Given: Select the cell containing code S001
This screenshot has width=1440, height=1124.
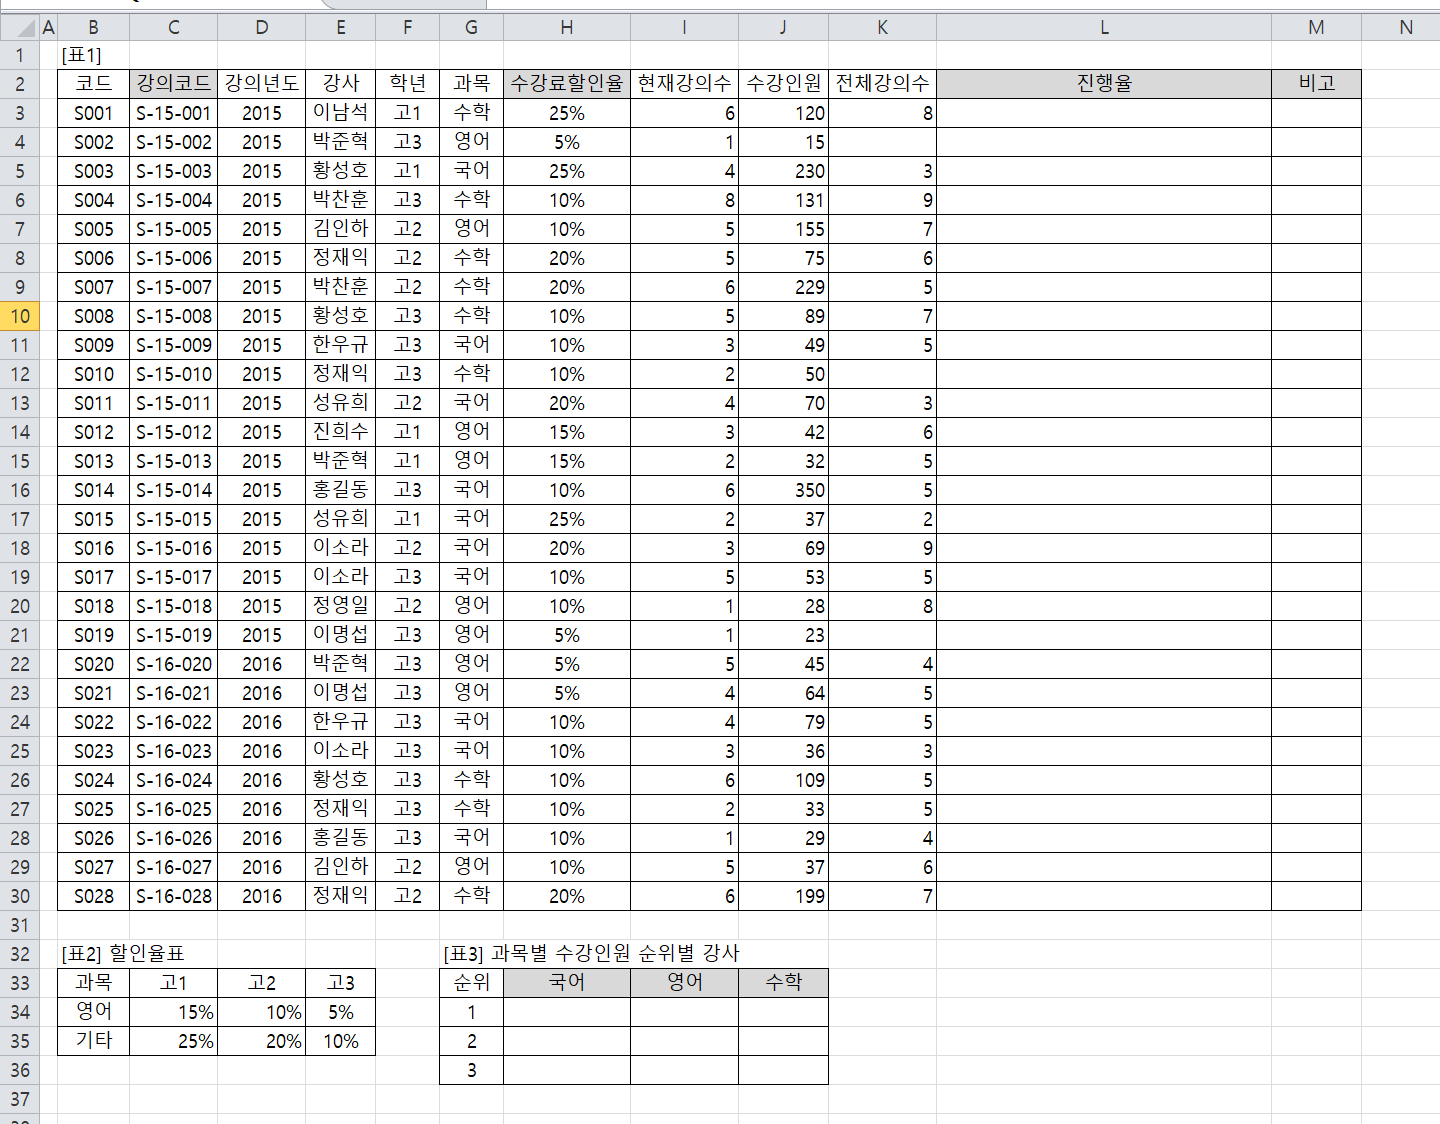Looking at the screenshot, I should (x=94, y=113).
